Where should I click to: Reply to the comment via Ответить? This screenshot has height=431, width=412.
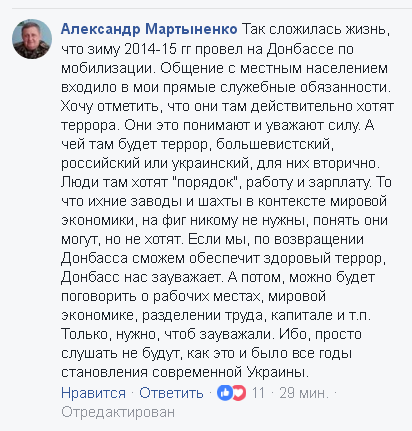[171, 393]
